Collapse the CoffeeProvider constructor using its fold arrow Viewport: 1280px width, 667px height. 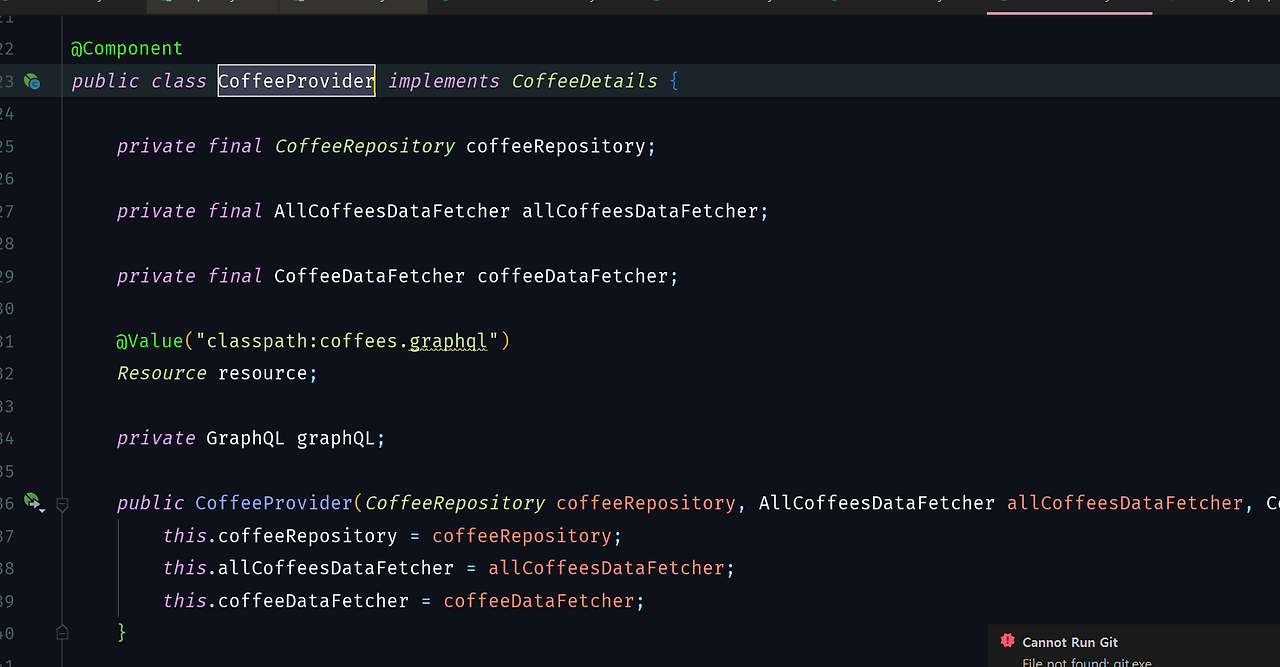[x=62, y=503]
